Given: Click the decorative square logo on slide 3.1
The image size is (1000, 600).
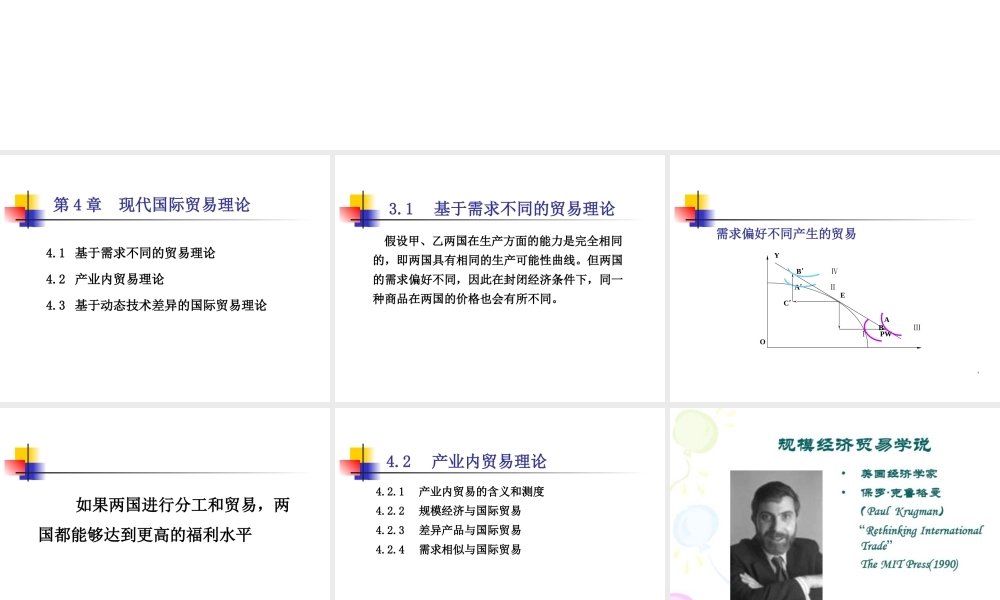Looking at the screenshot, I should pos(362,206).
